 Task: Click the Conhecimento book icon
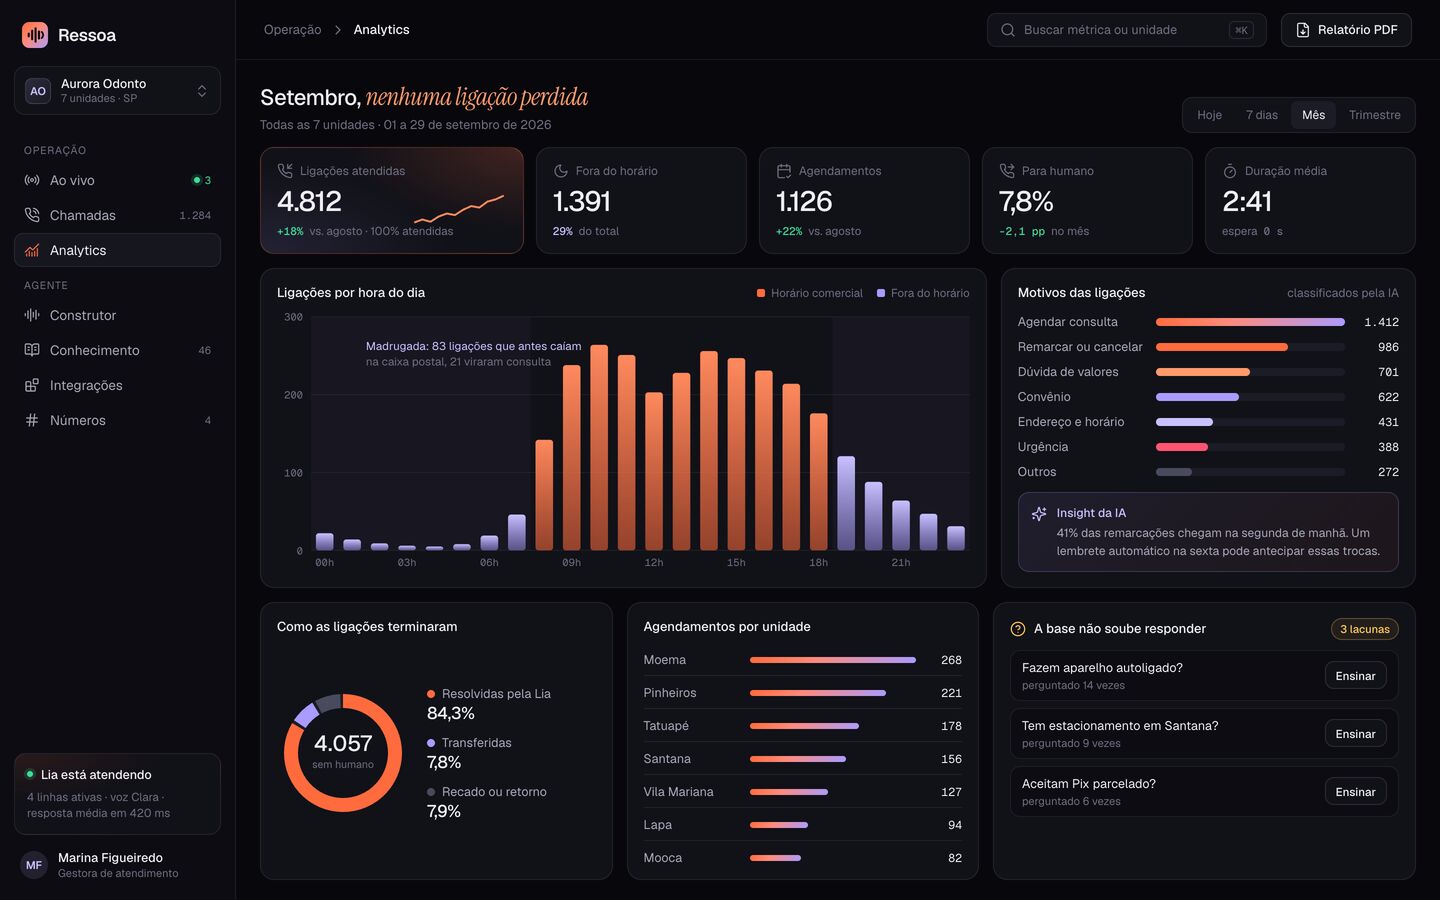coord(32,350)
